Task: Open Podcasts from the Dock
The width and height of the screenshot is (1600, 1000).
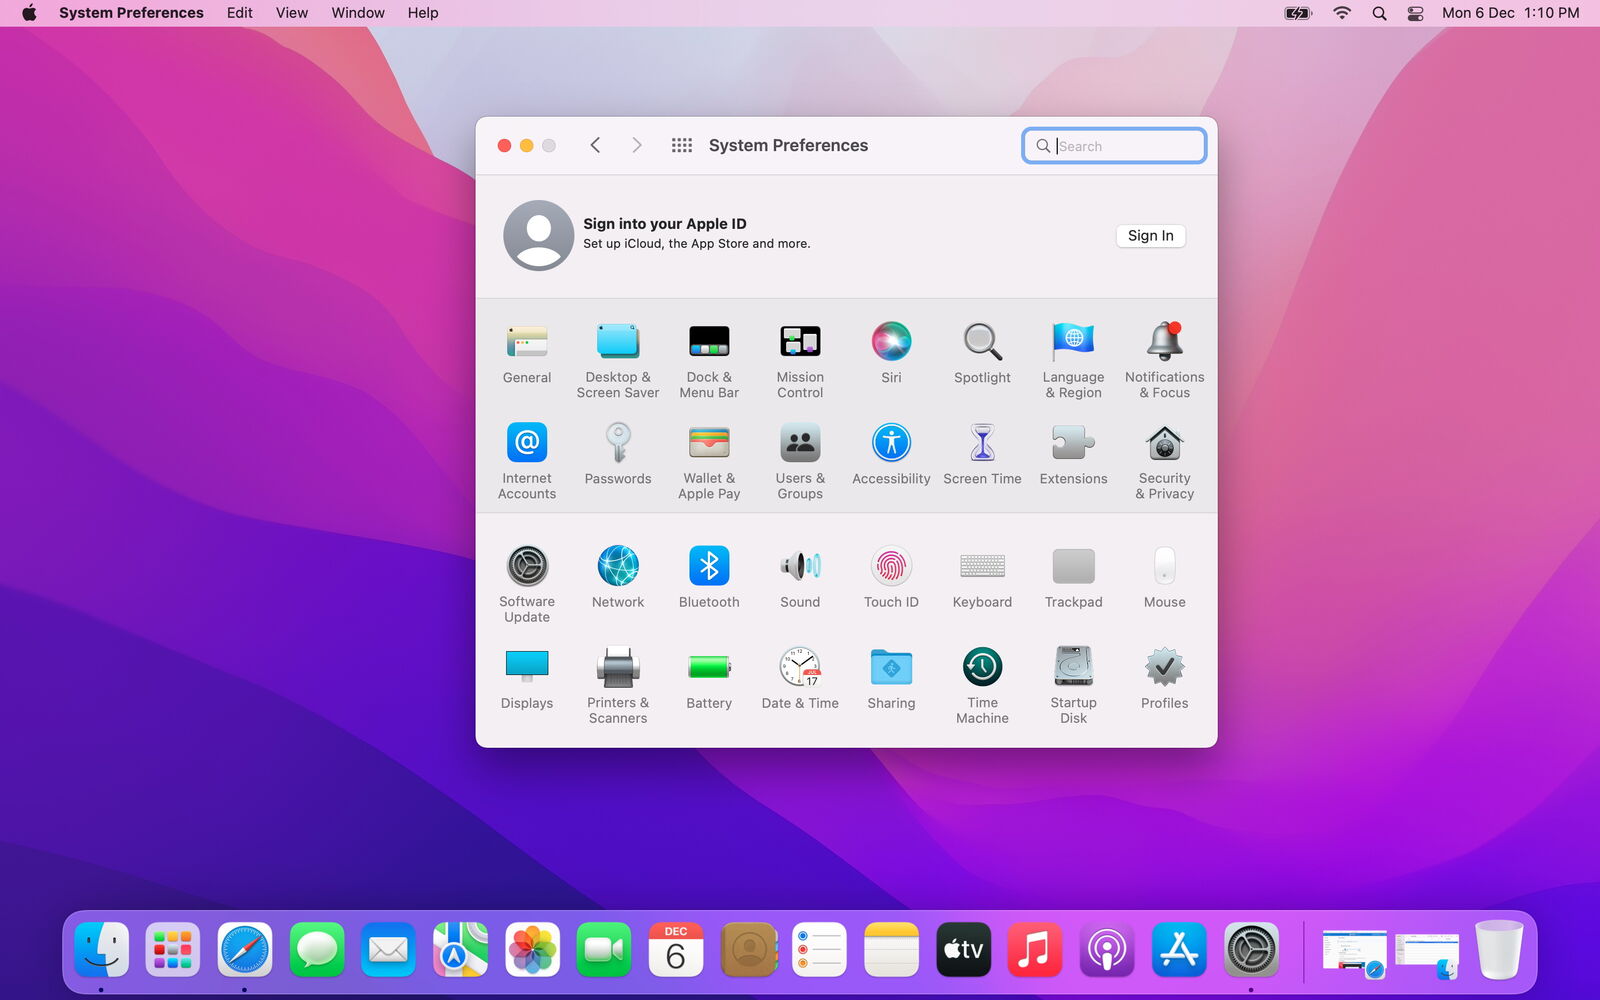Action: [1107, 949]
